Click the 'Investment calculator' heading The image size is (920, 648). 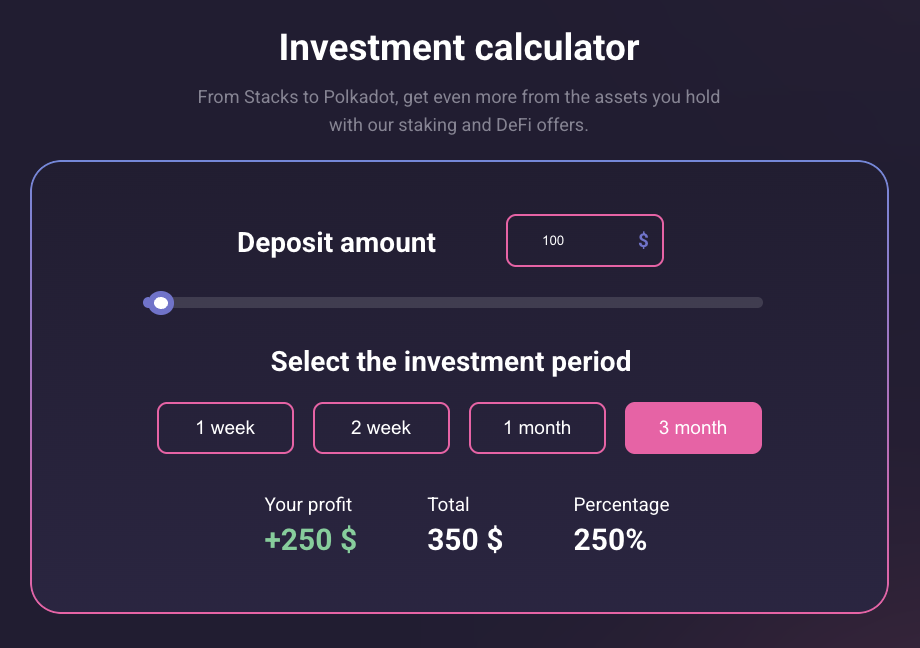pos(459,47)
